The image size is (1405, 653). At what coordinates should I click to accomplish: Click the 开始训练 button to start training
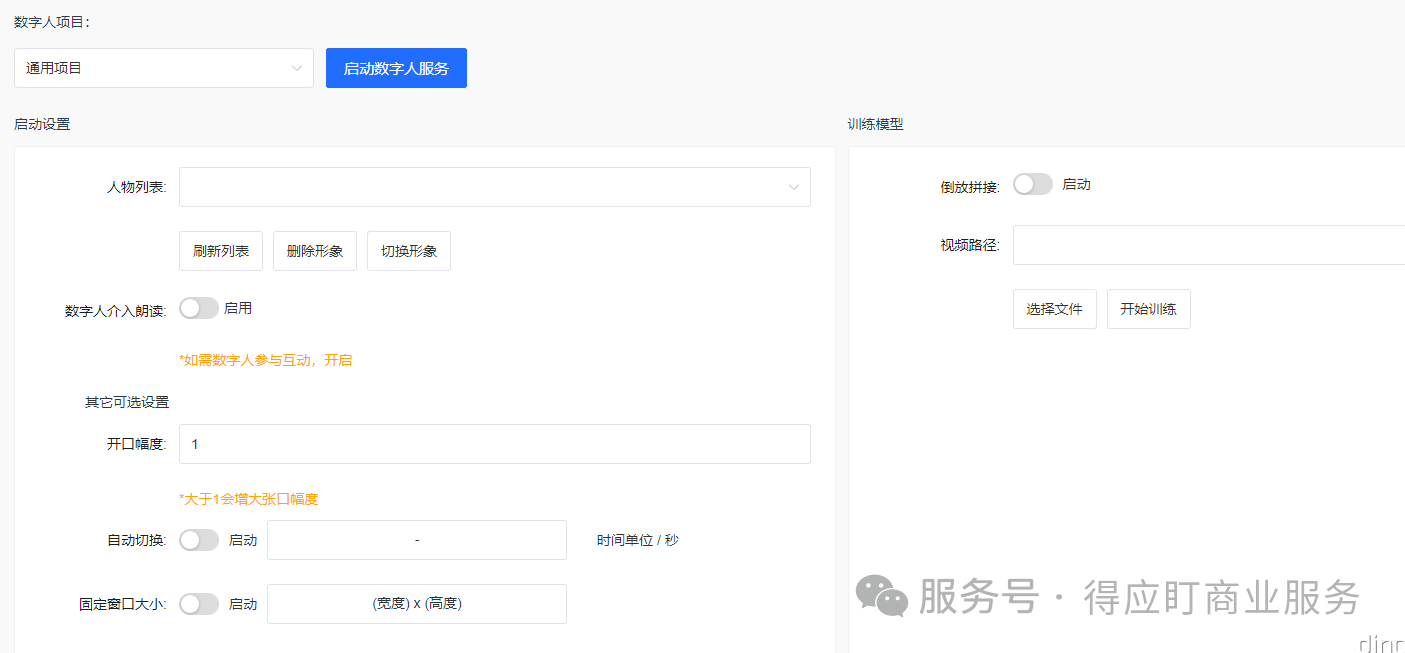[1148, 308]
